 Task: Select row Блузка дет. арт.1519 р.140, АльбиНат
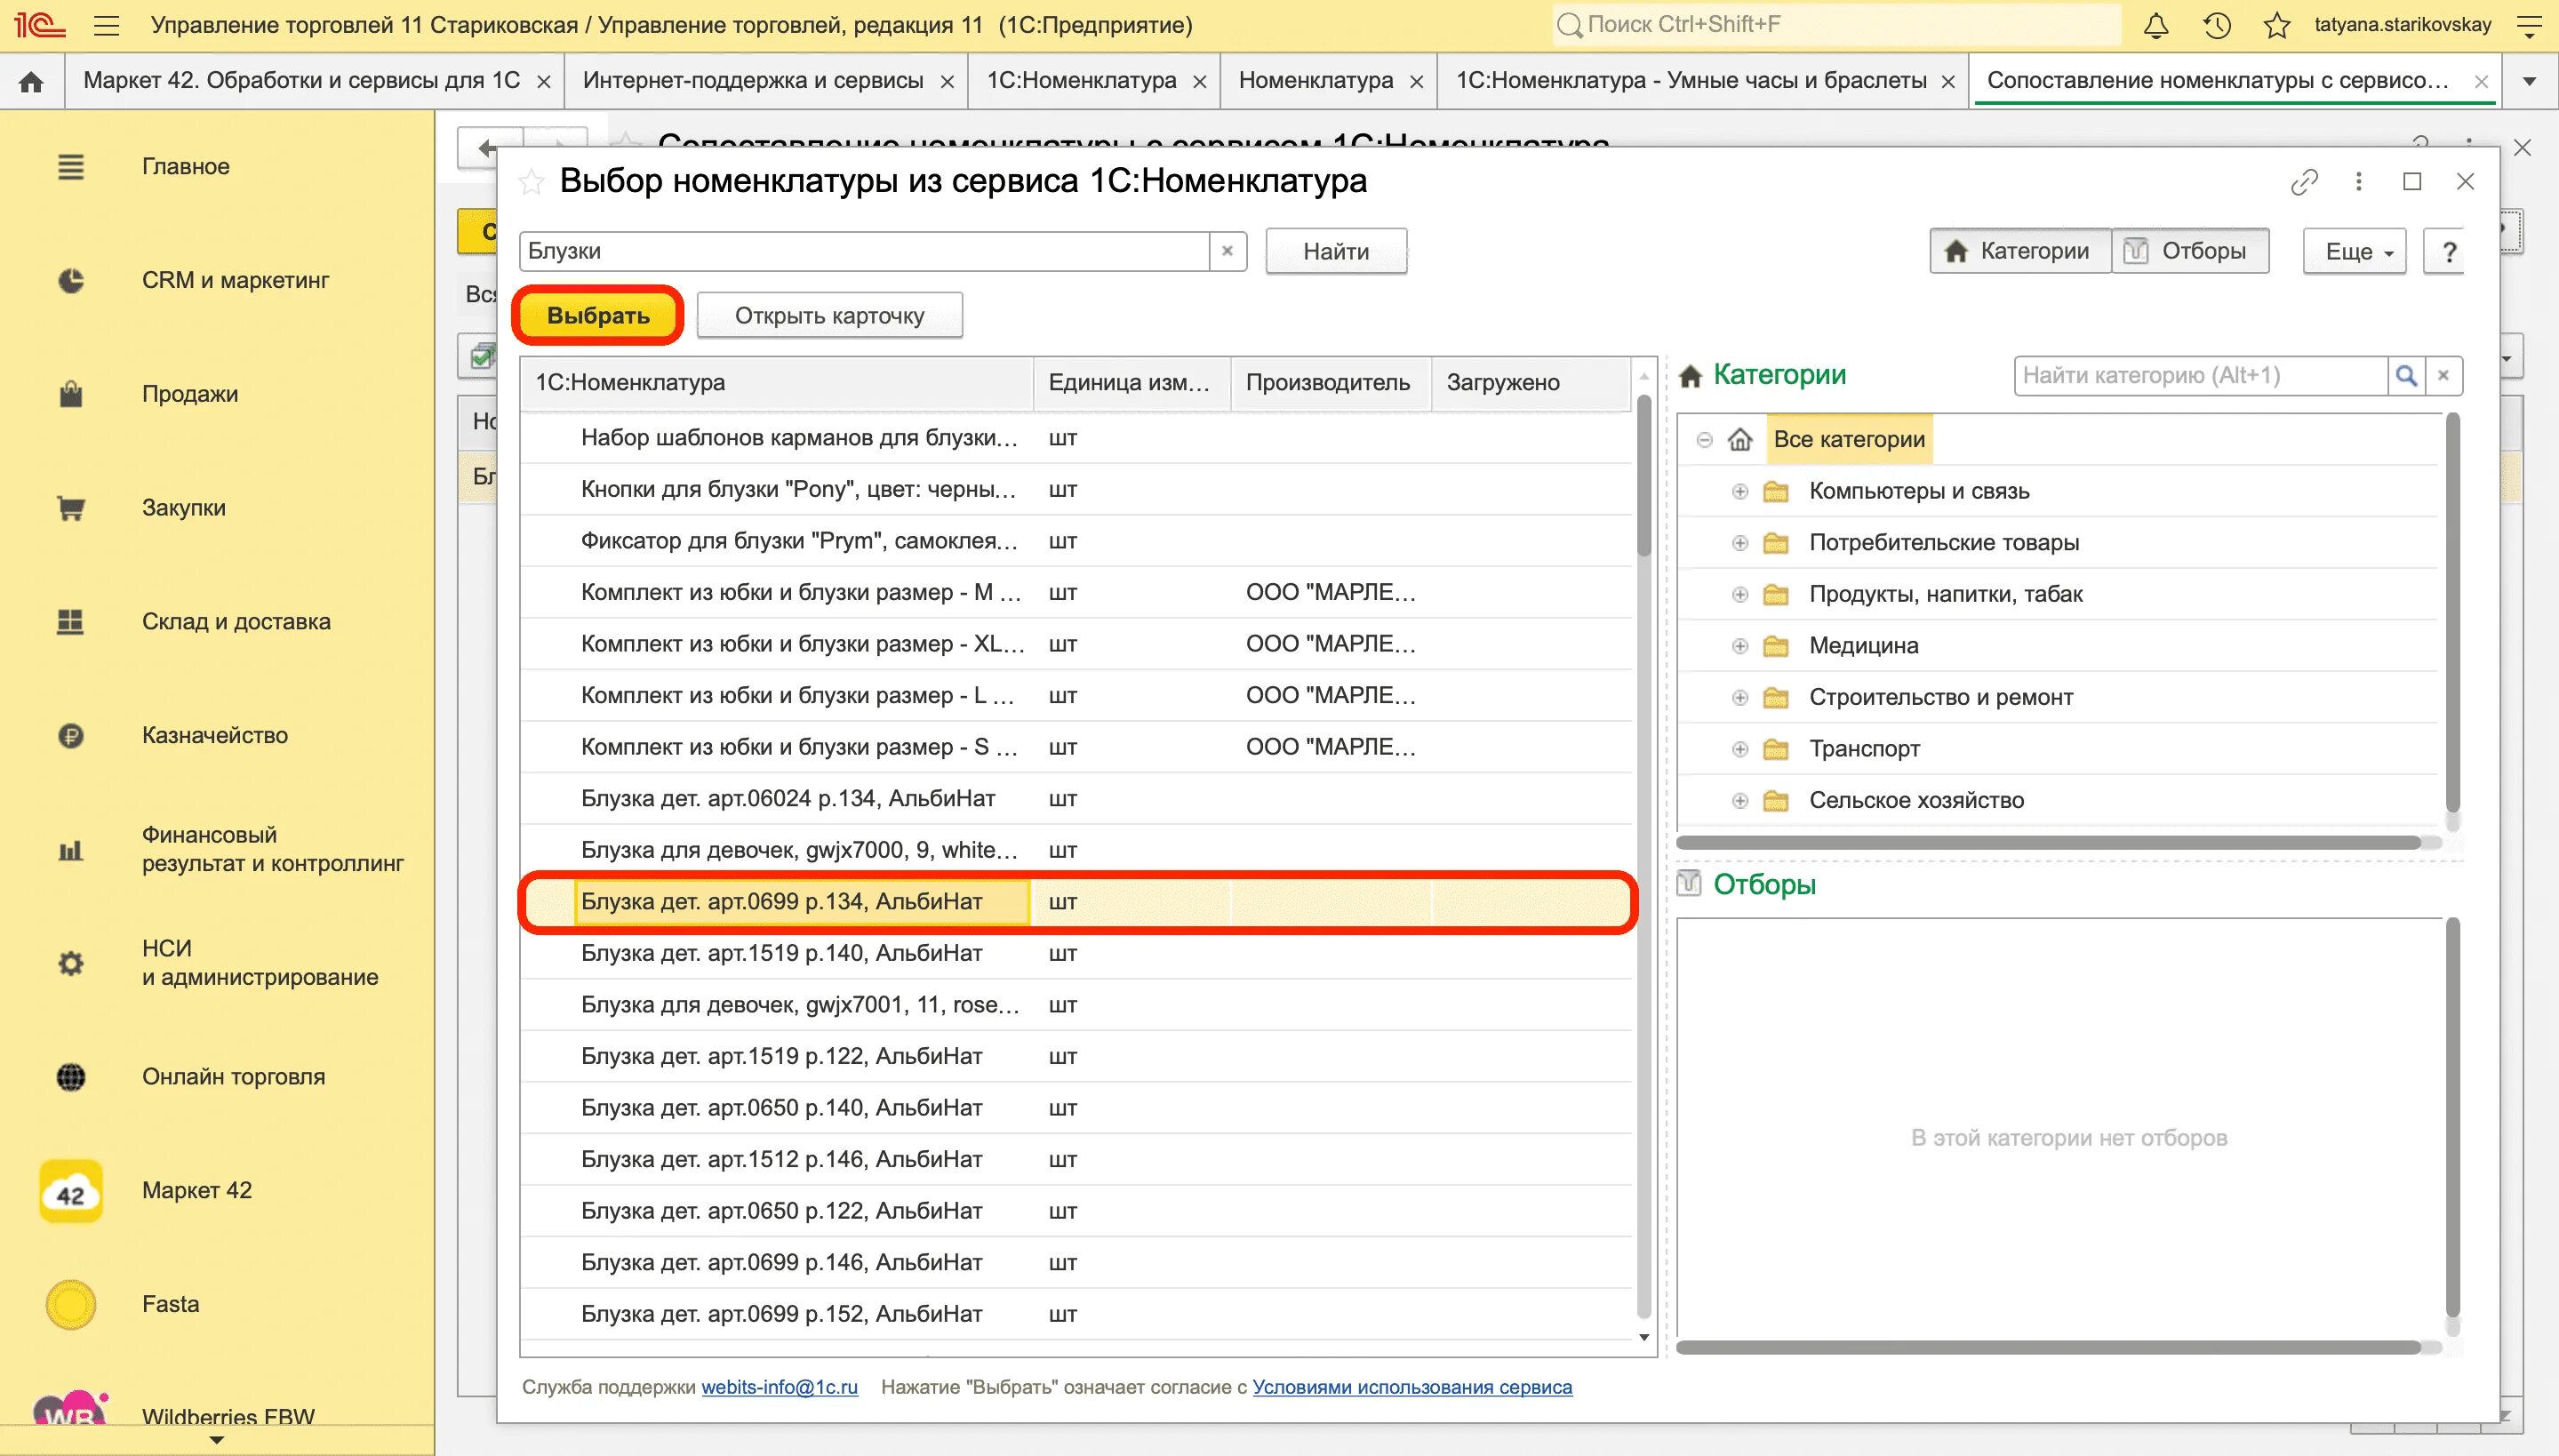click(x=1076, y=953)
